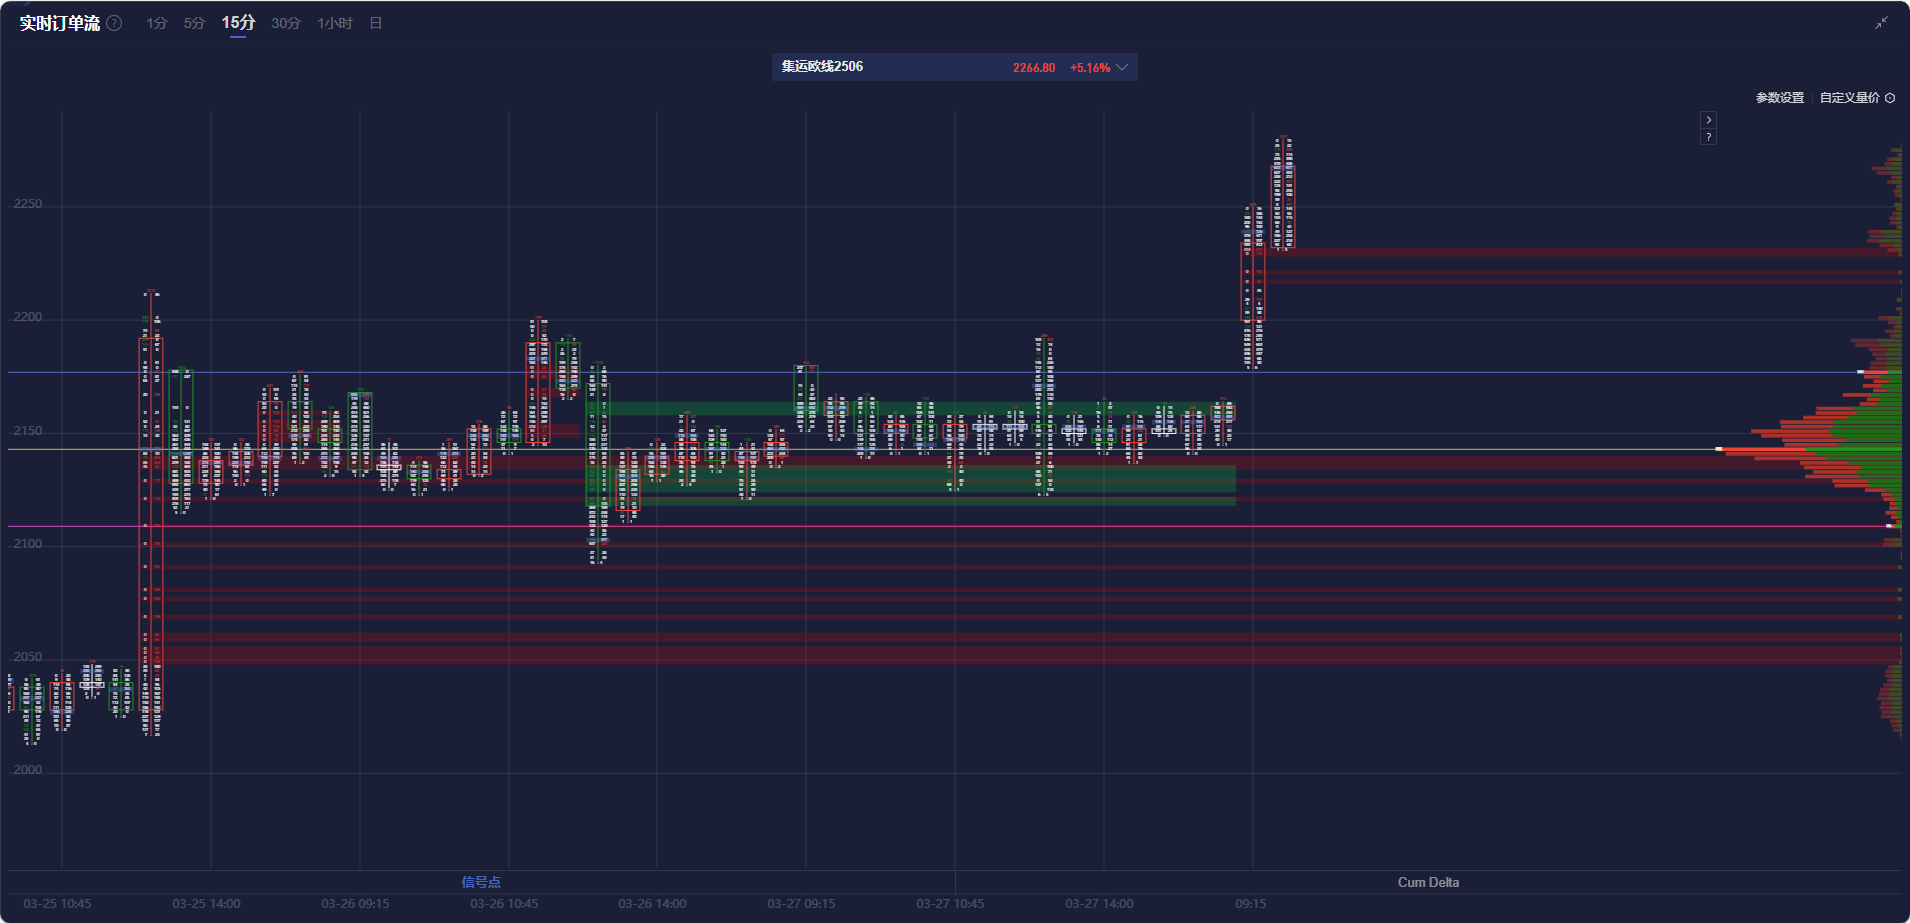This screenshot has width=1910, height=923.
Task: Switch to the 1小时 timeframe tab
Action: click(335, 23)
